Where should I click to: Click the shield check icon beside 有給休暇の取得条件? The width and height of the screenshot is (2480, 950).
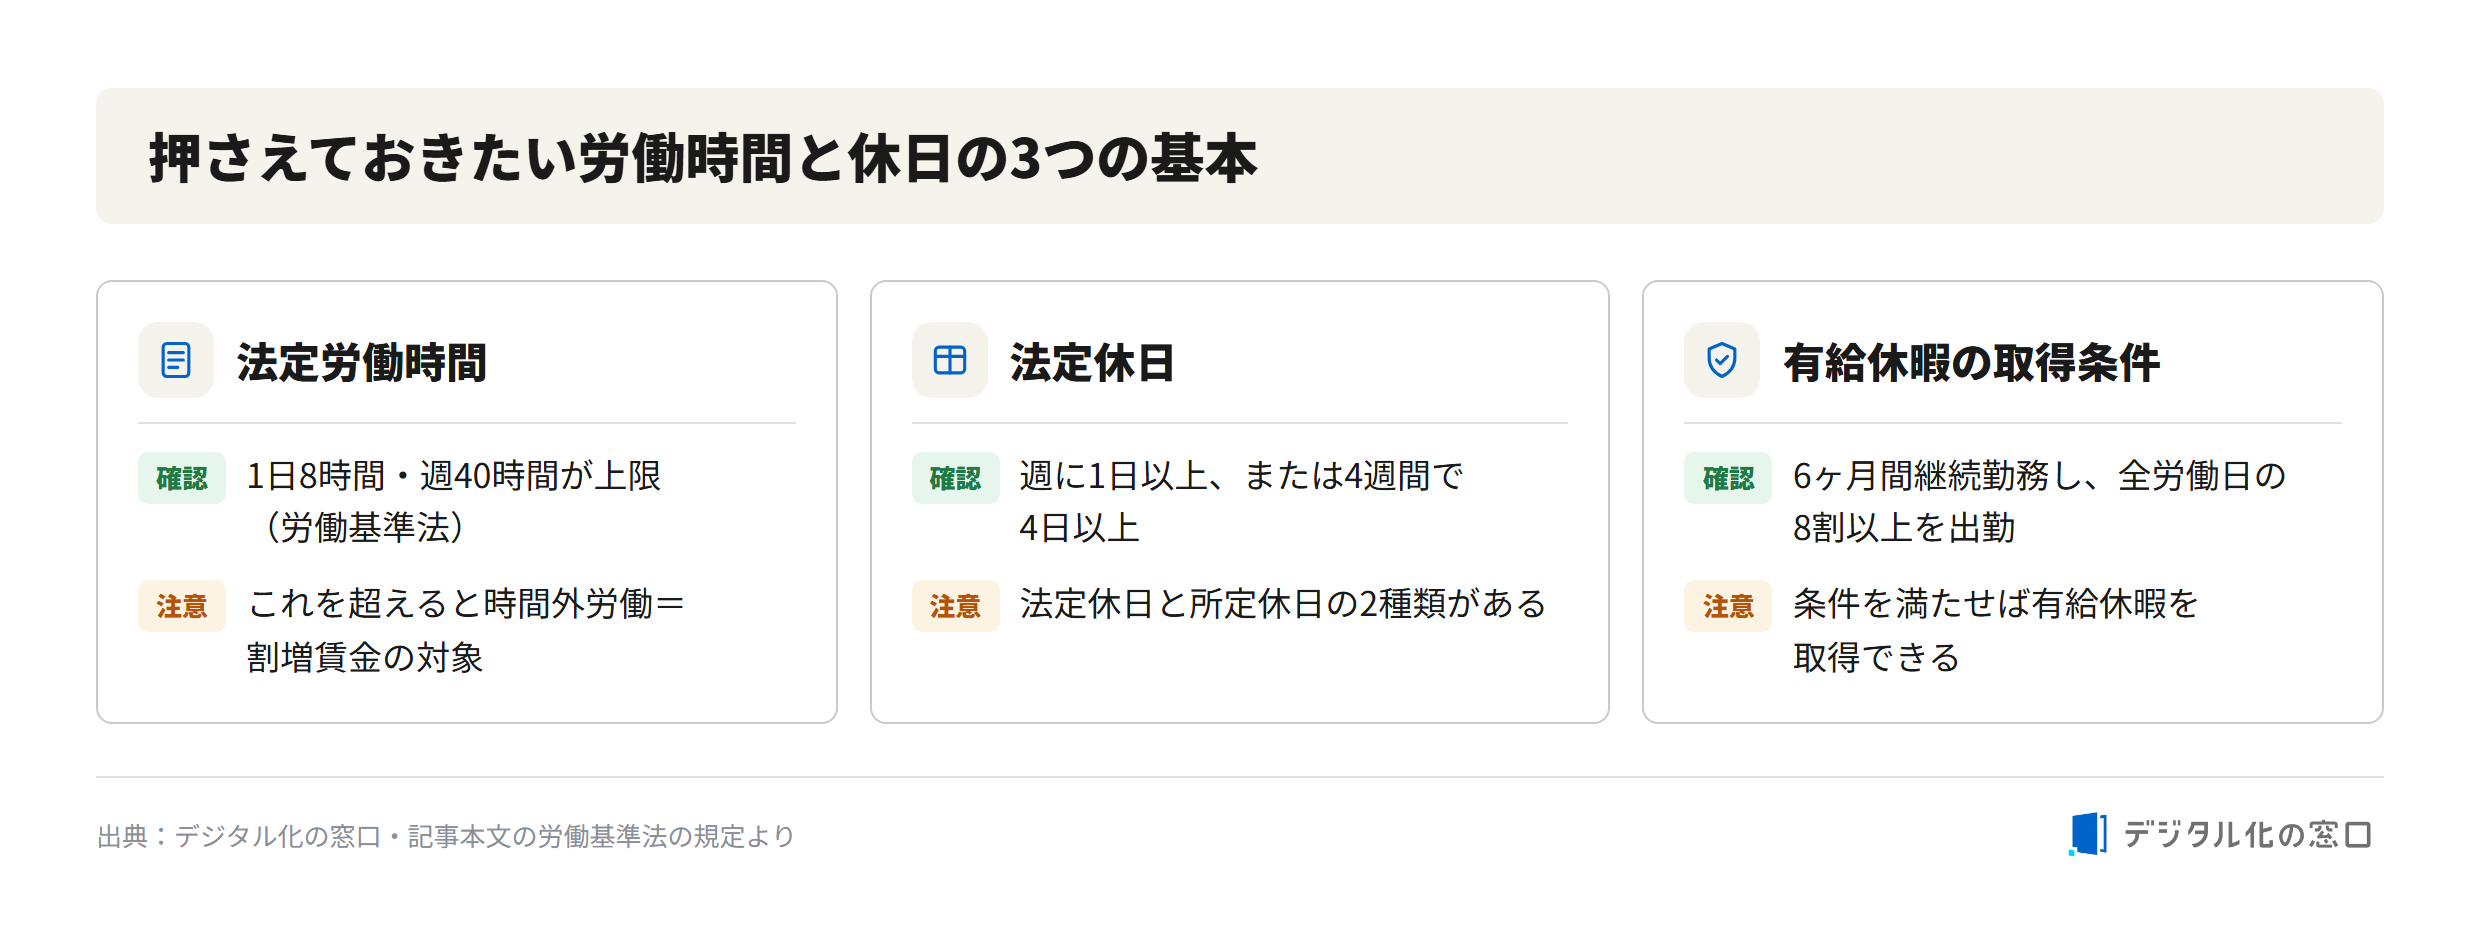pyautogui.click(x=1721, y=360)
